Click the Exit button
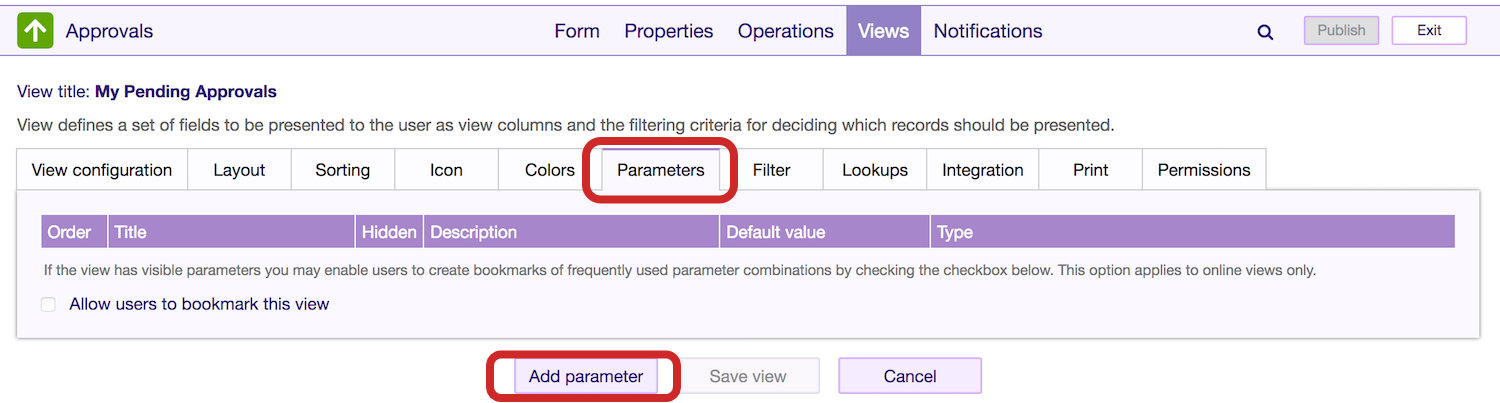Screen dimensions: 1500x403 pos(1429,30)
